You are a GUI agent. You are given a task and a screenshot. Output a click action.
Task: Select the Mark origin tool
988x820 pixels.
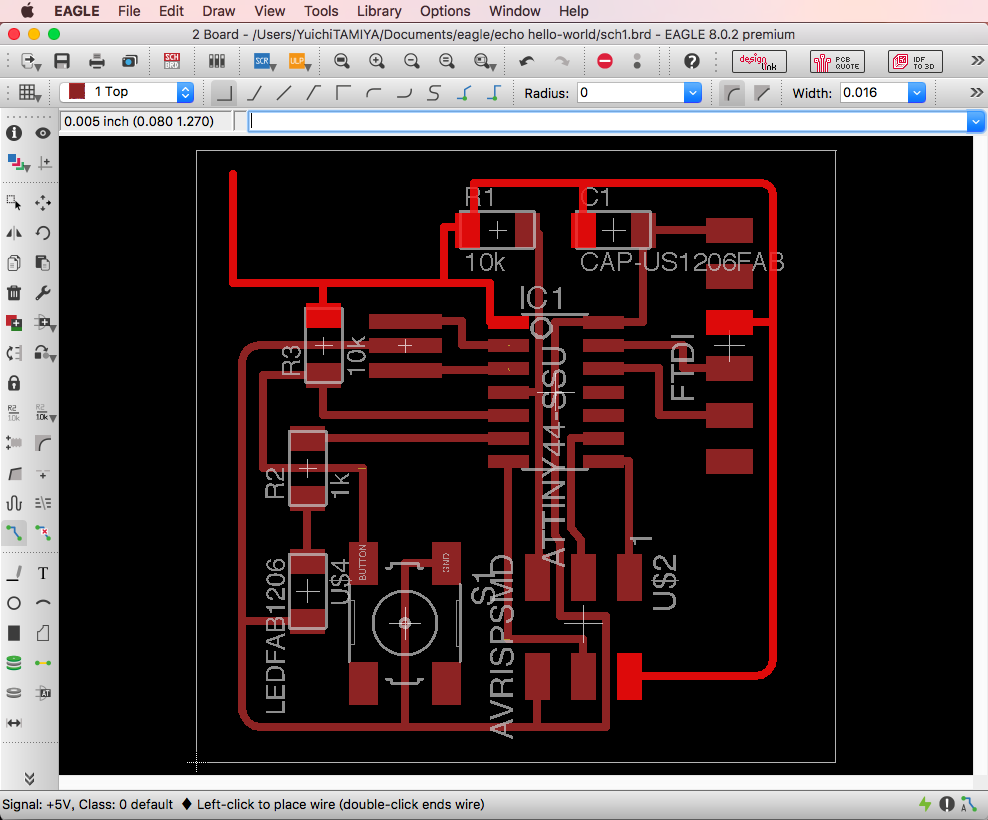coord(44,164)
